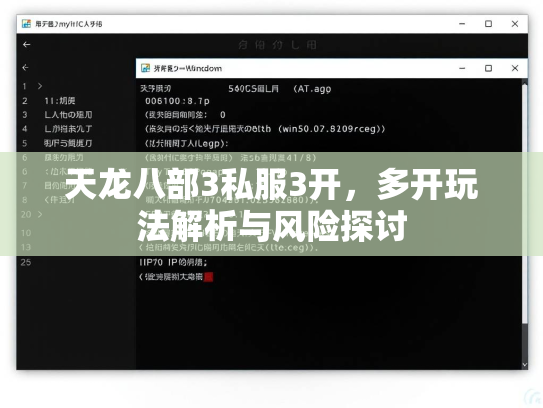Select sidebar row 5 entry
The image size is (543, 408).
68,143
